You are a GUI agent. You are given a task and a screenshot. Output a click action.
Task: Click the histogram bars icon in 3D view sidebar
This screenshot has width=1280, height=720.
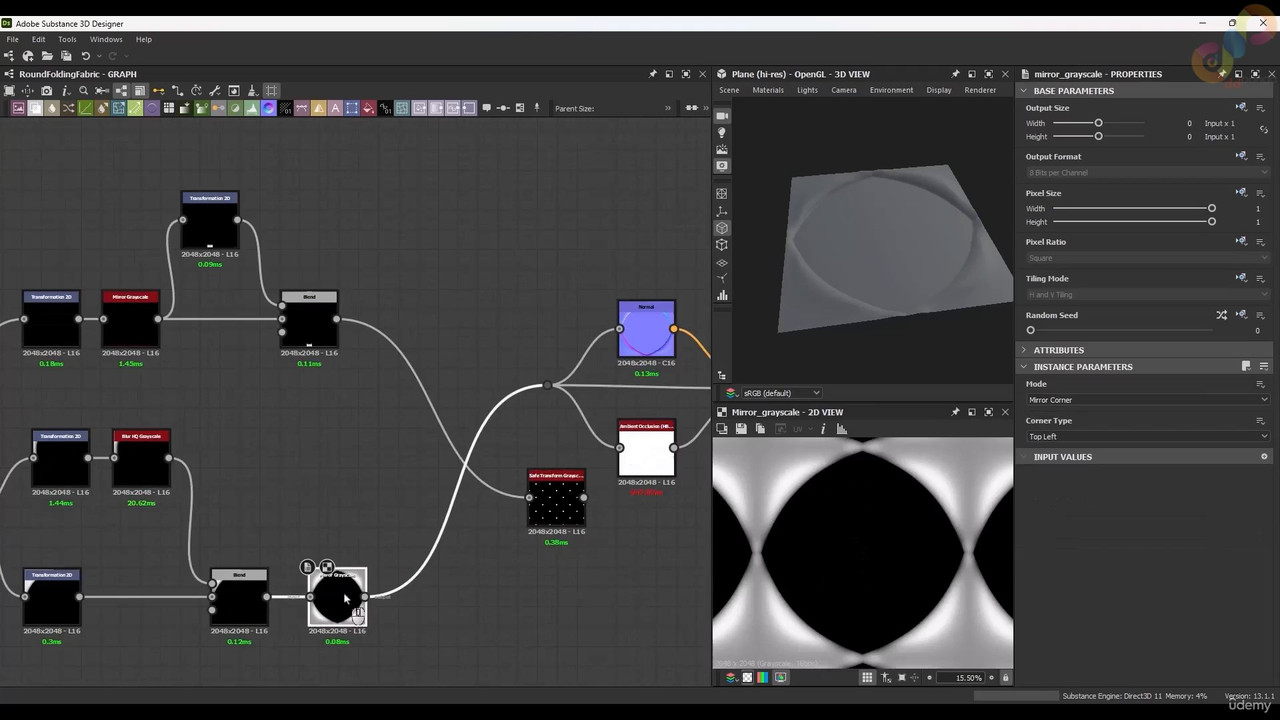[x=722, y=296]
